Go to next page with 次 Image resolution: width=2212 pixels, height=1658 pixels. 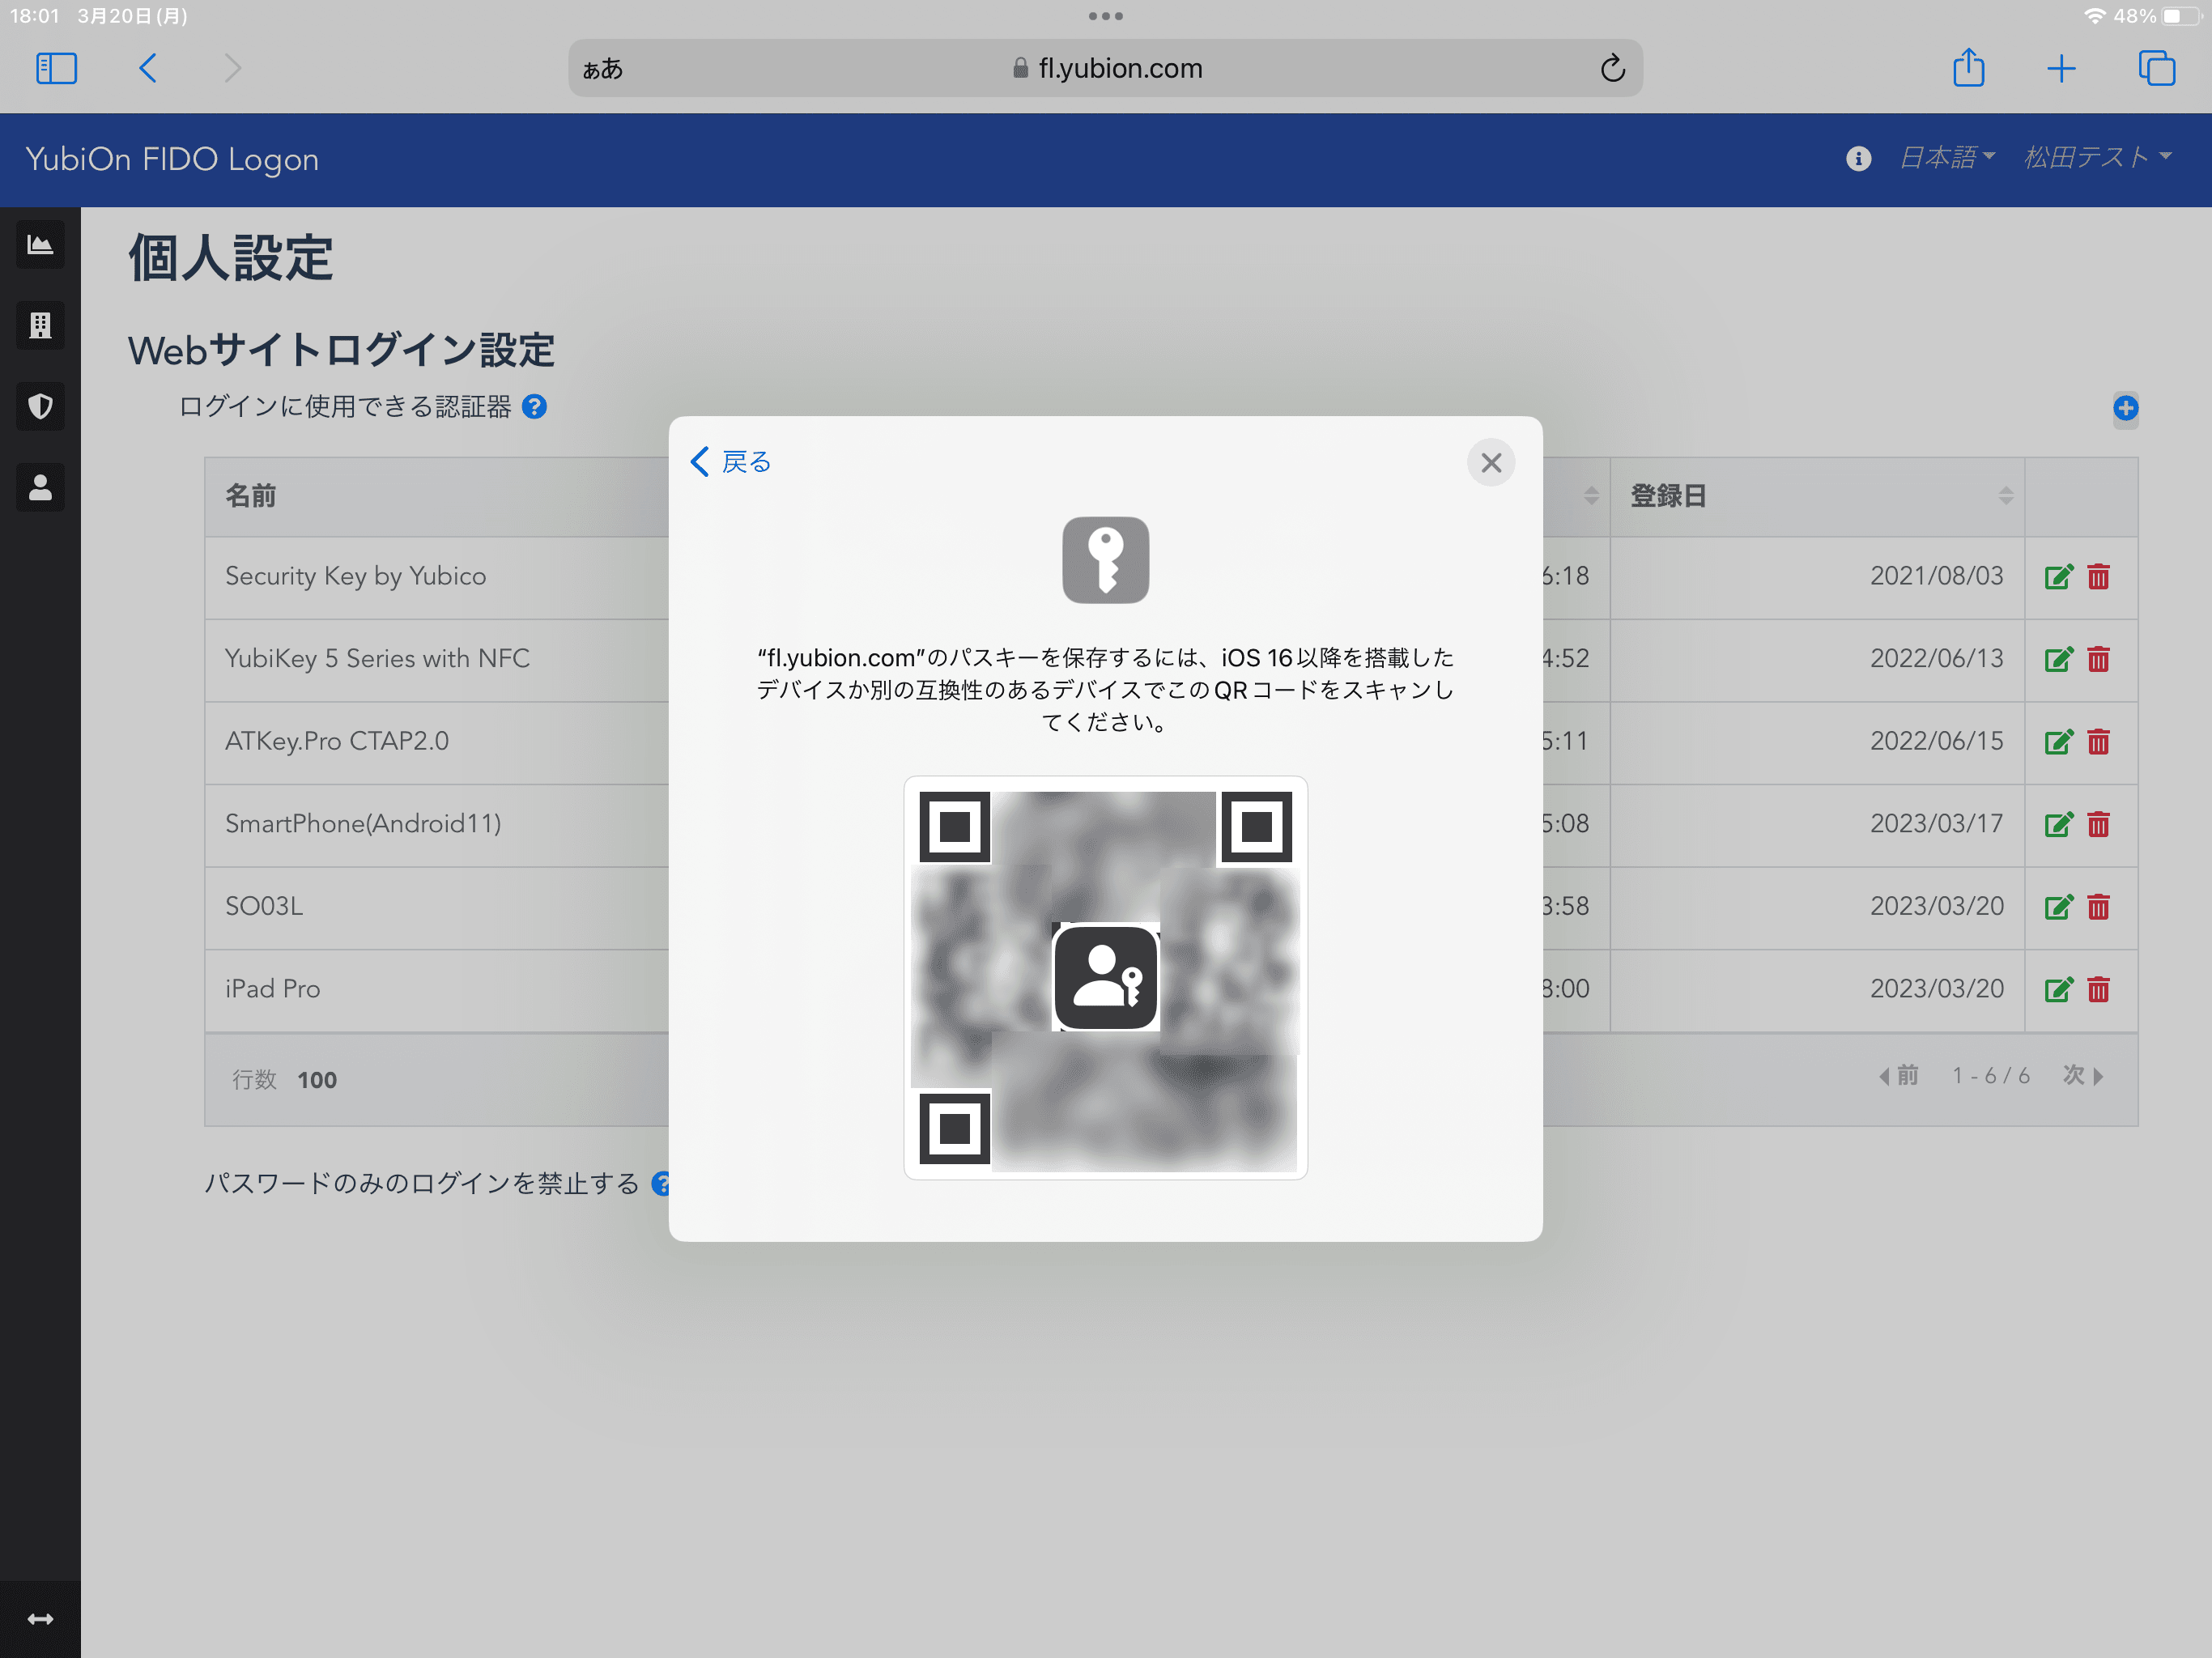[2083, 1076]
